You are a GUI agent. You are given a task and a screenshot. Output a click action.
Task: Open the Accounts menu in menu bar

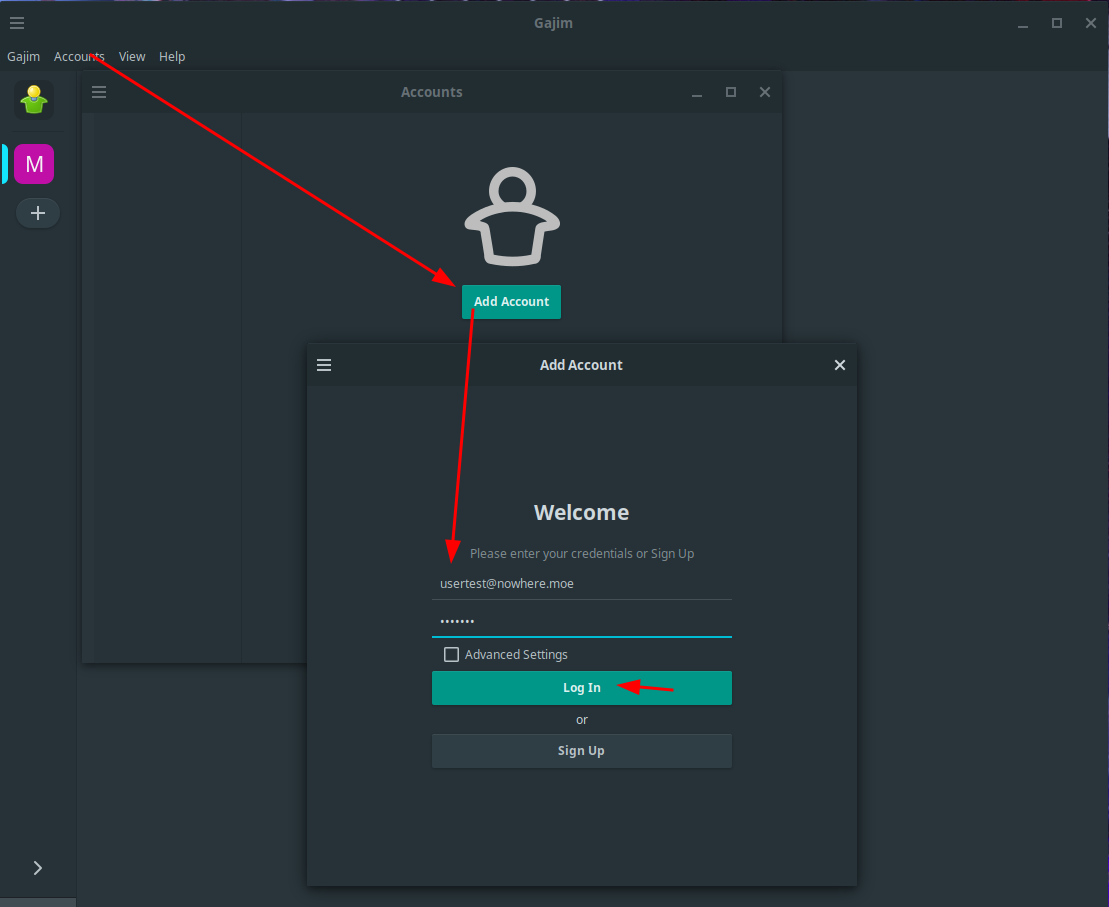79,57
